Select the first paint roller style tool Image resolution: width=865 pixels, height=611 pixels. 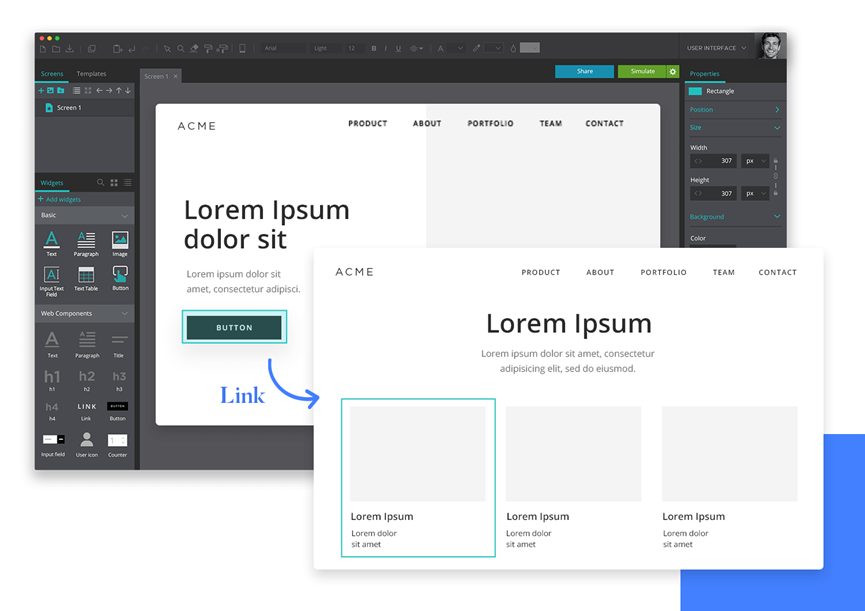[208, 49]
